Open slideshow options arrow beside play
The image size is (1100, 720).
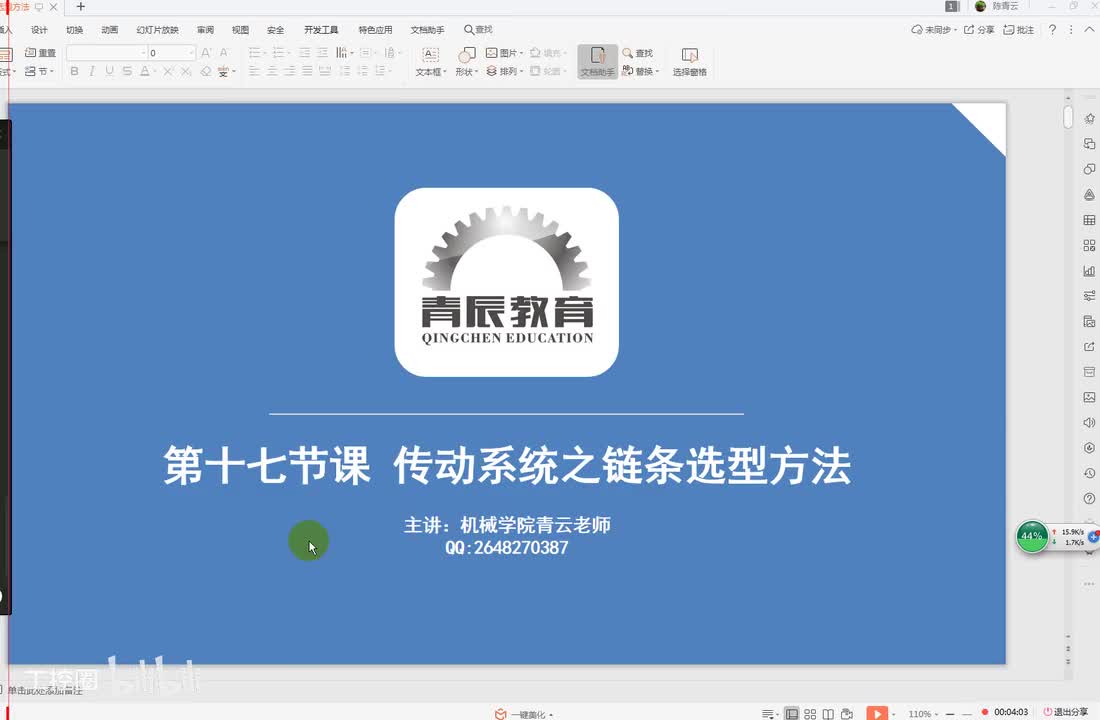tap(893, 714)
